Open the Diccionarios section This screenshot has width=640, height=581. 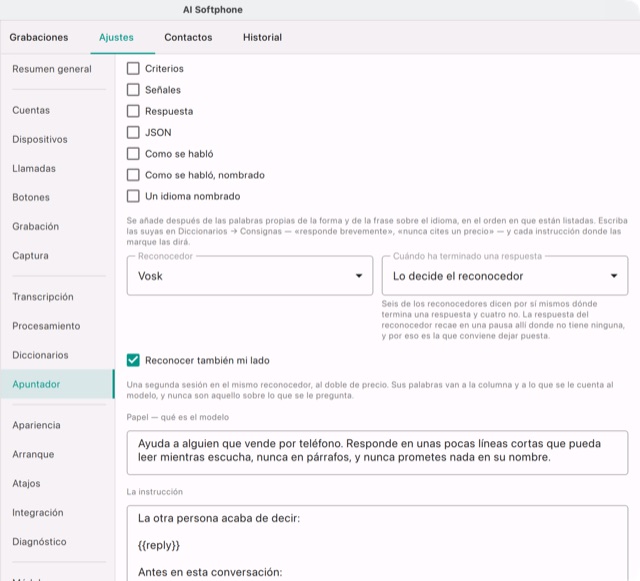pyautogui.click(x=40, y=355)
